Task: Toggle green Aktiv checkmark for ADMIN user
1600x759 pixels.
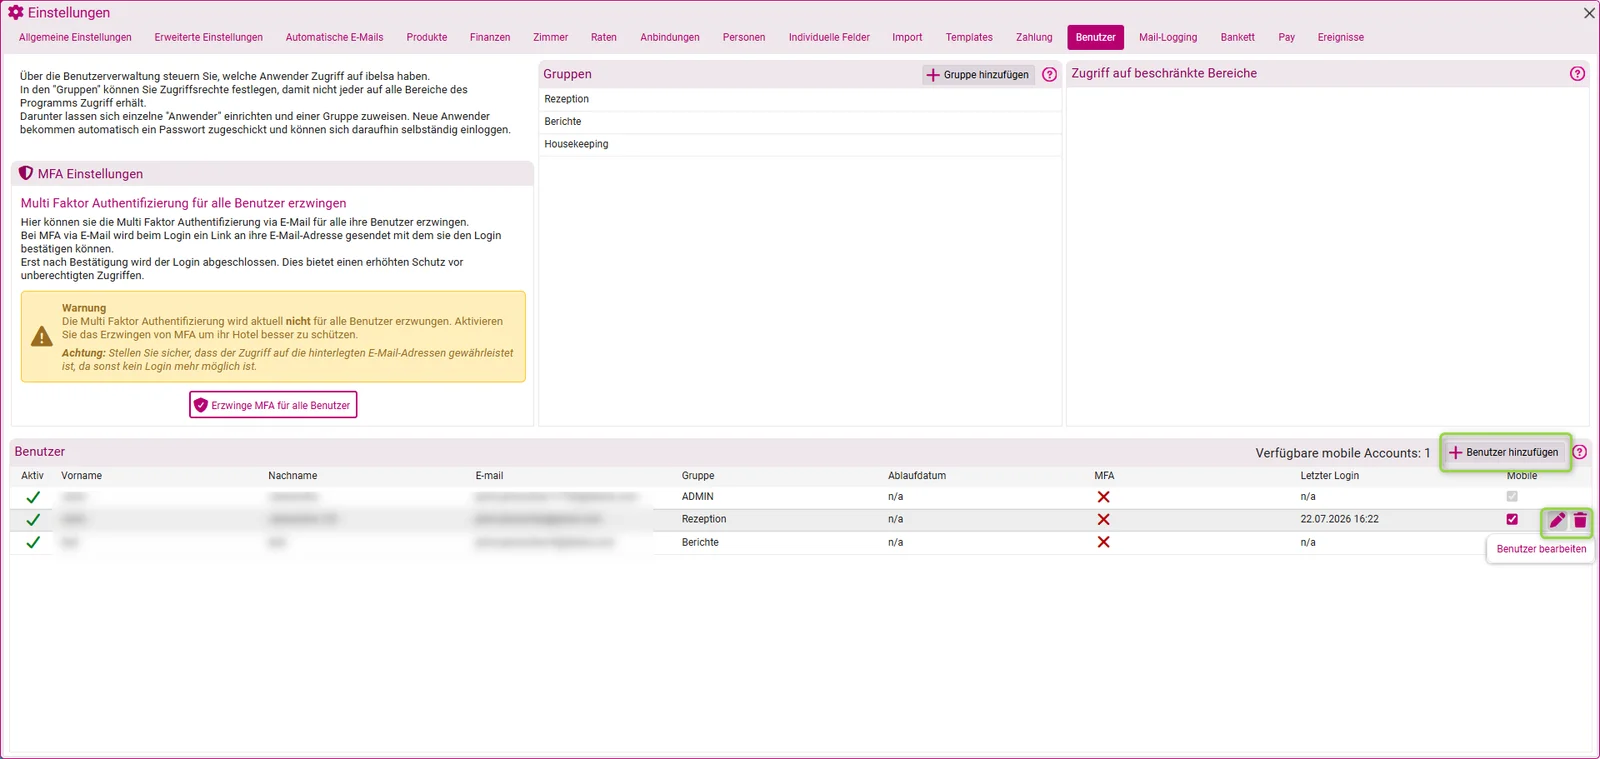Action: (33, 497)
